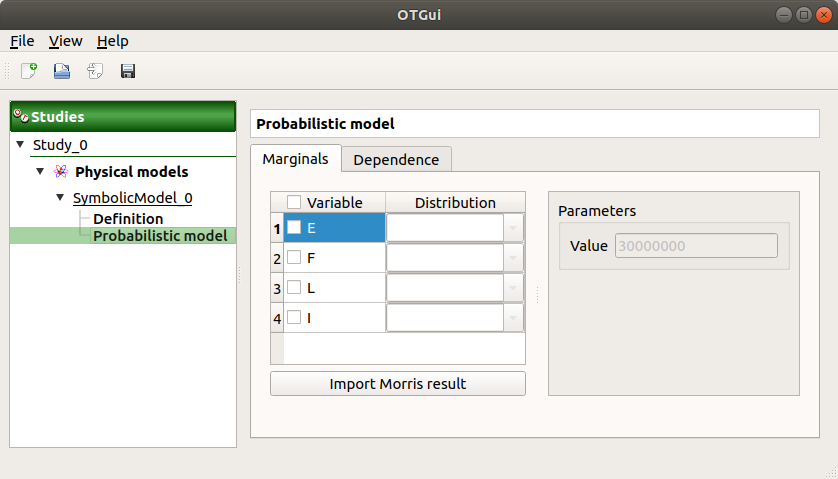Enable the checkbox for variable E
This screenshot has height=479, width=838.
tap(294, 227)
